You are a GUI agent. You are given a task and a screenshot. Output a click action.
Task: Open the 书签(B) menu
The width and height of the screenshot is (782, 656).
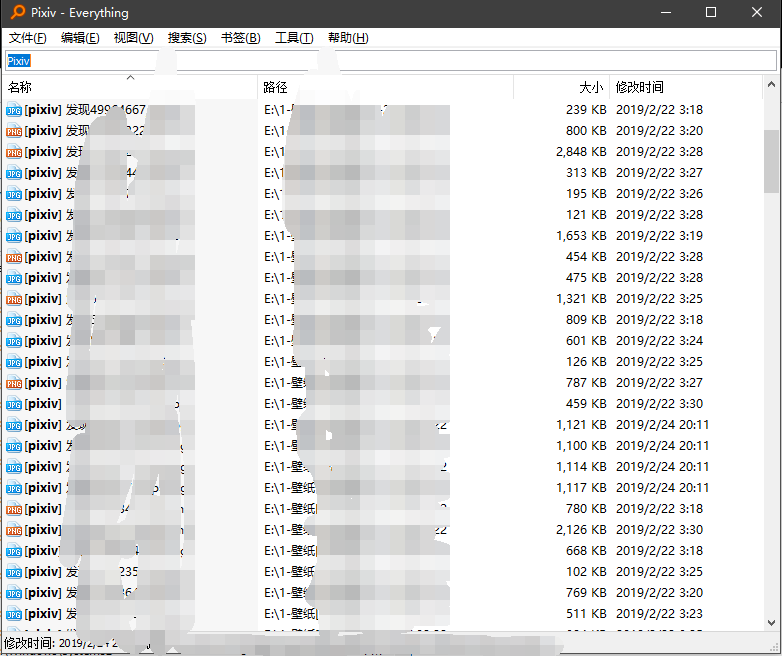tap(241, 38)
